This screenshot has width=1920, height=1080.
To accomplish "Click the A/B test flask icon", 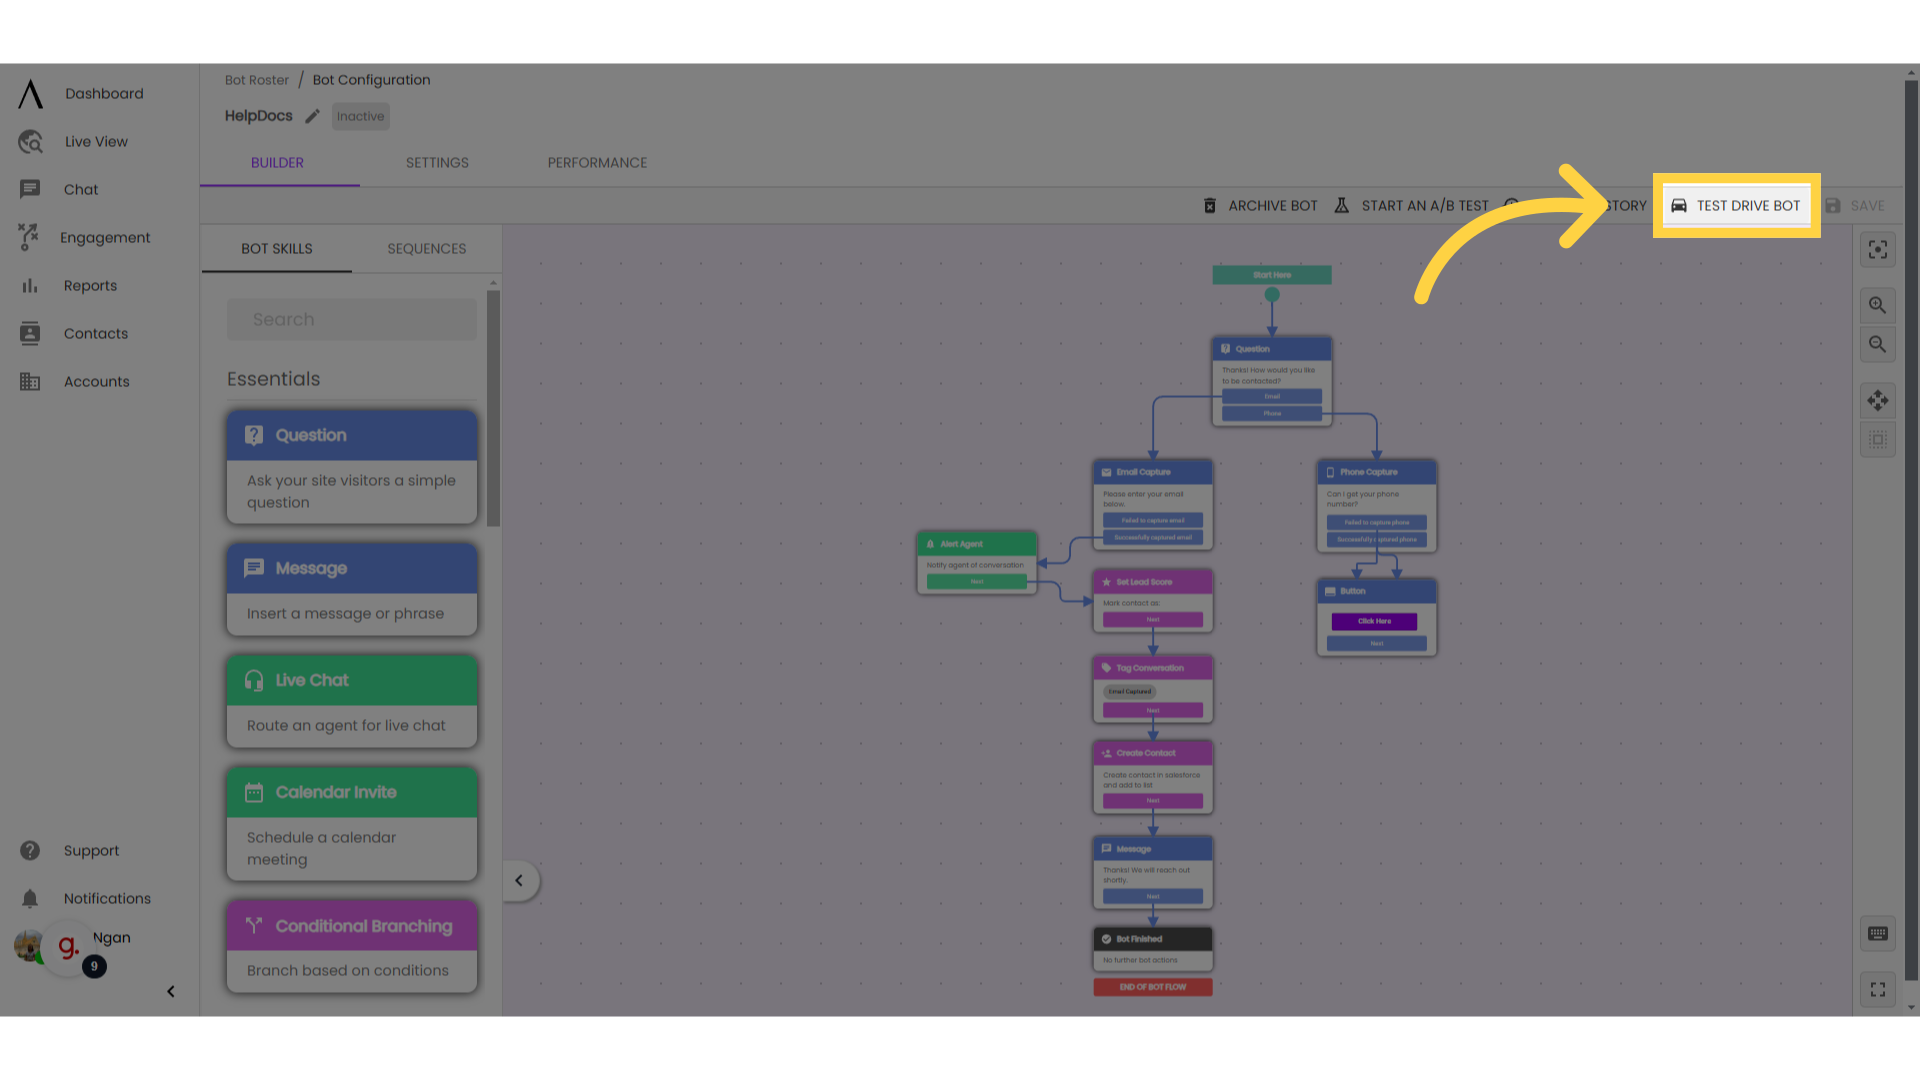I will (1342, 205).
